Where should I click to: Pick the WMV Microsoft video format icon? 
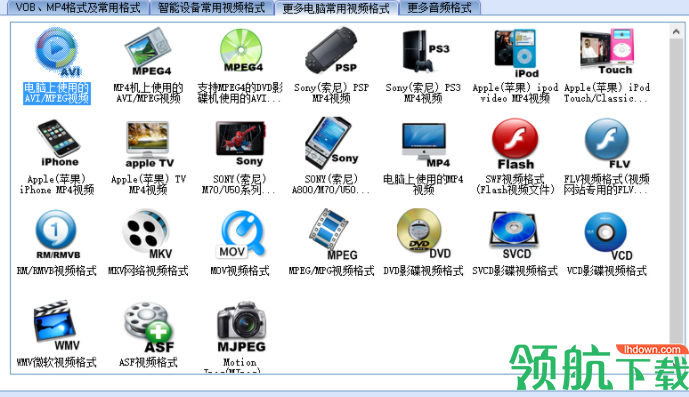[57, 326]
